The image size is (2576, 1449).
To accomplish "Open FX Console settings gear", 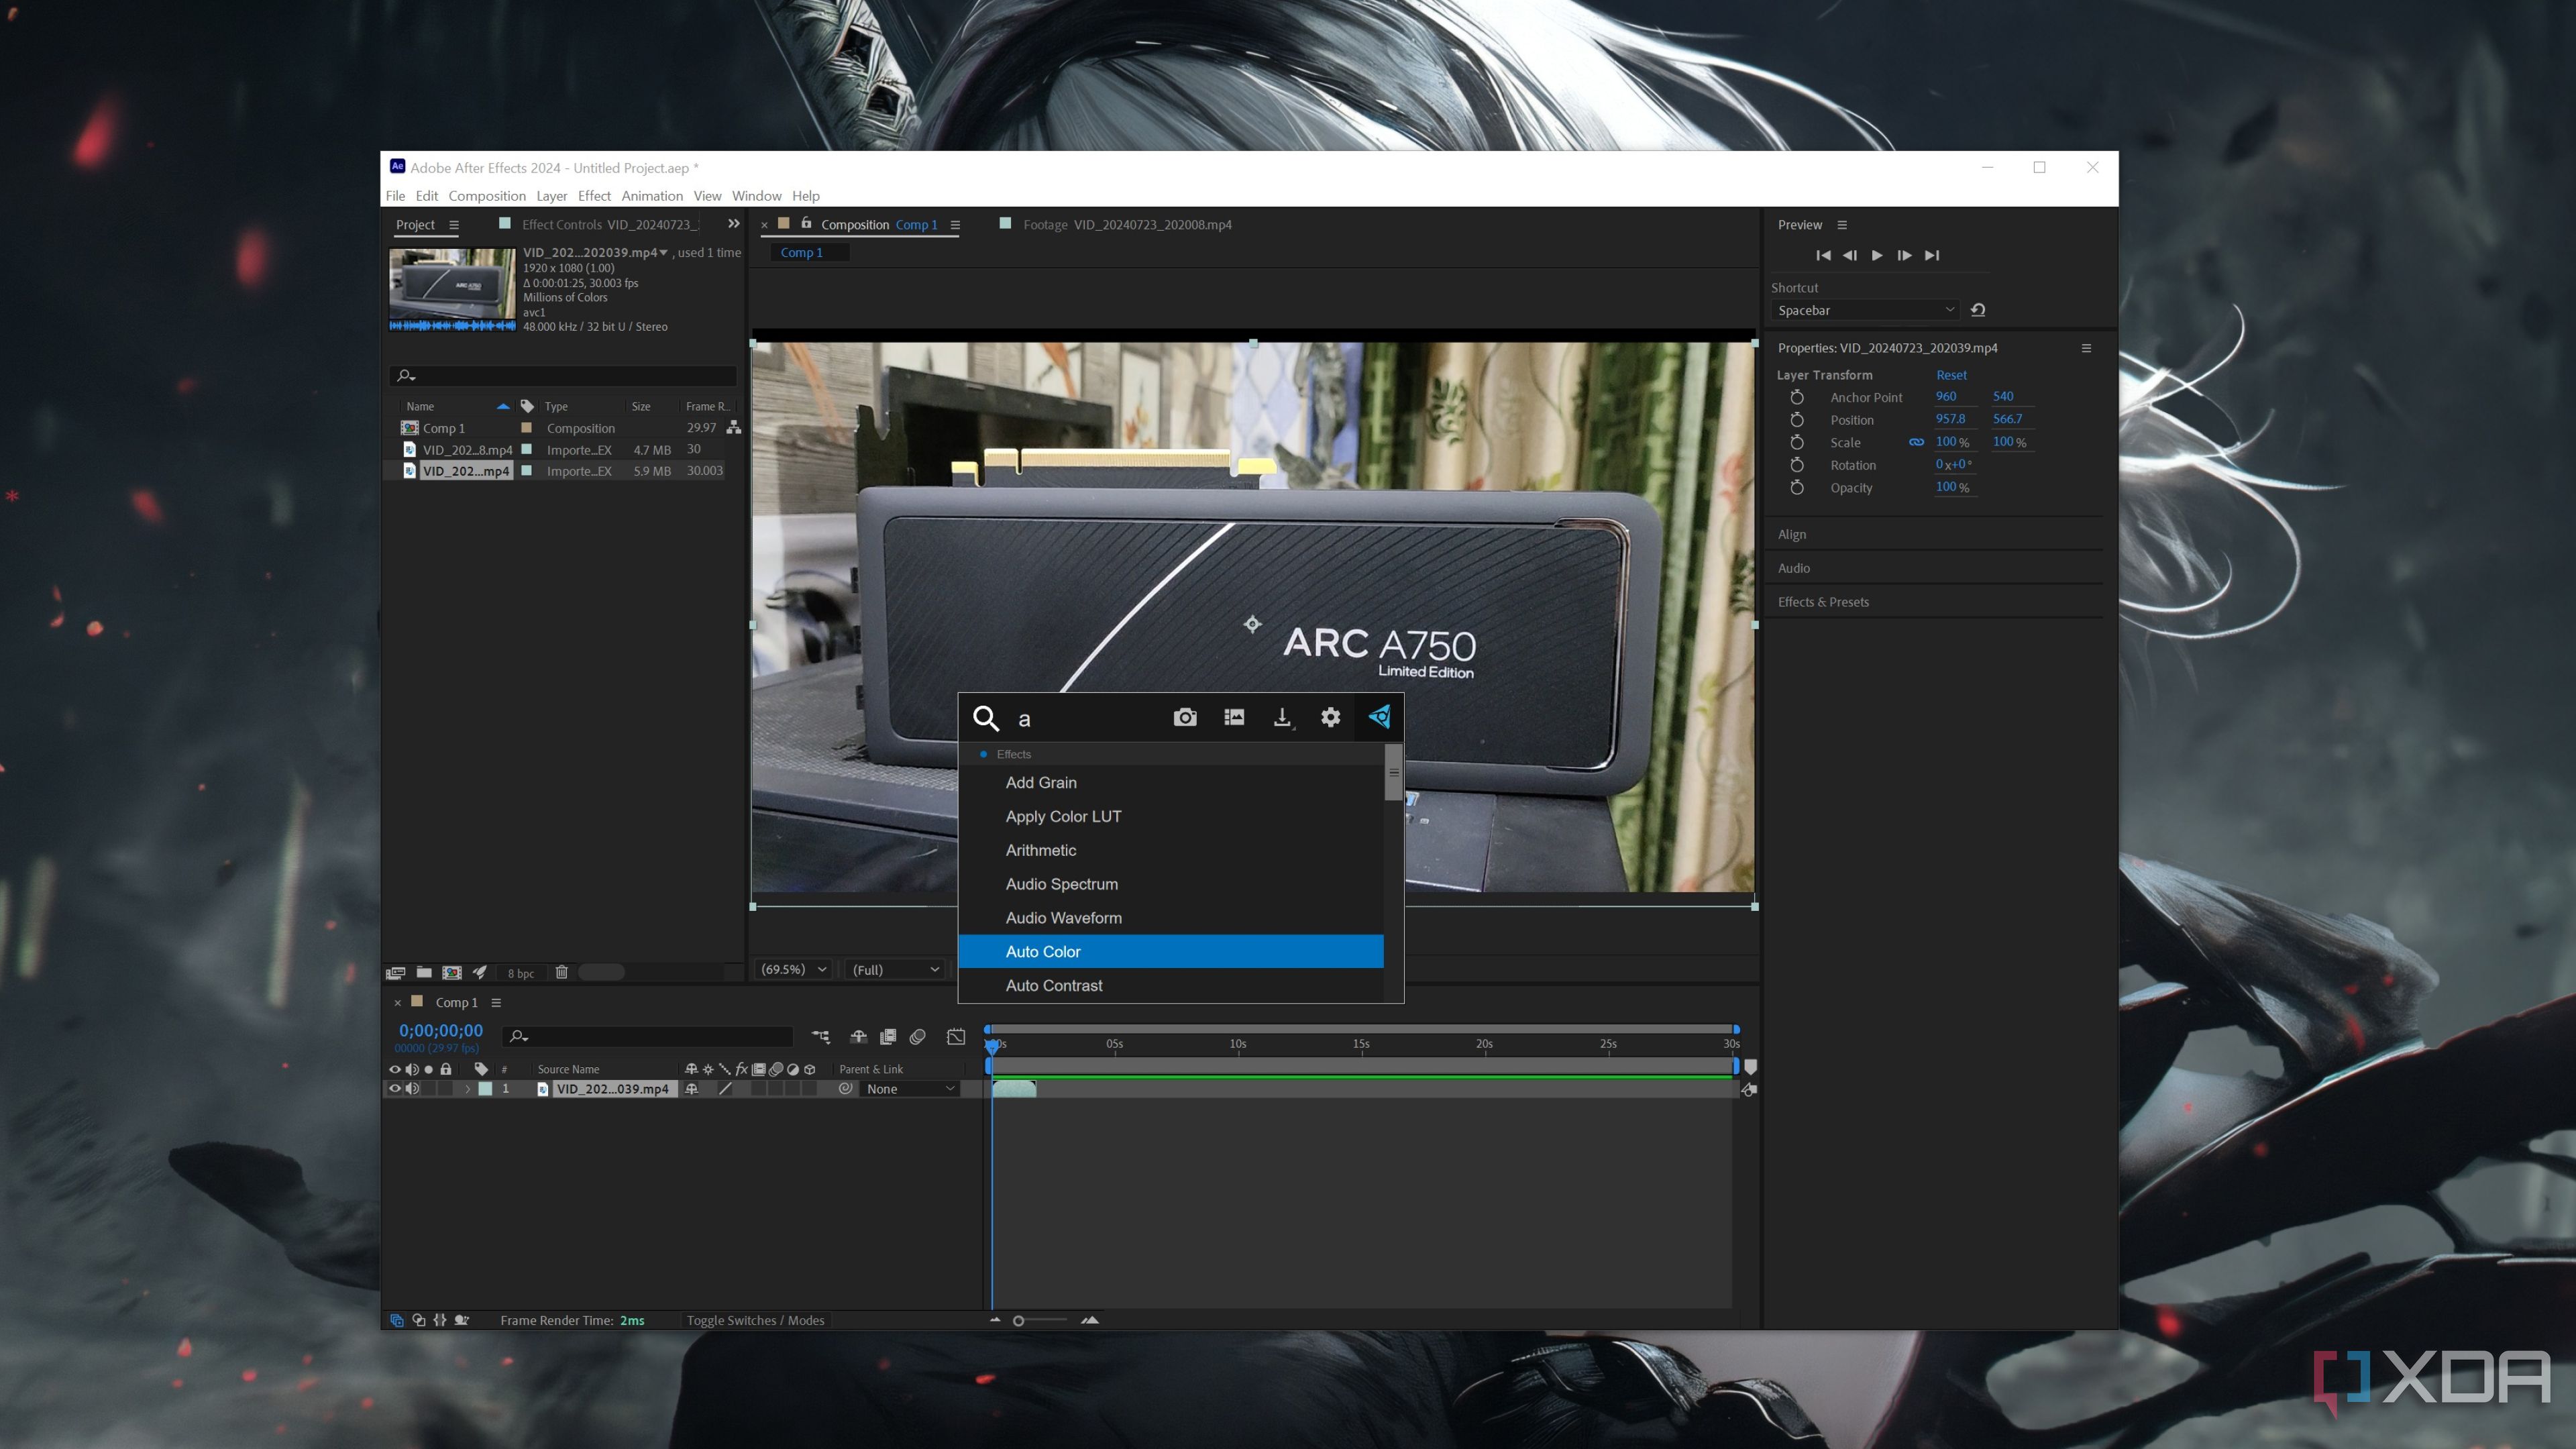I will coord(1330,717).
